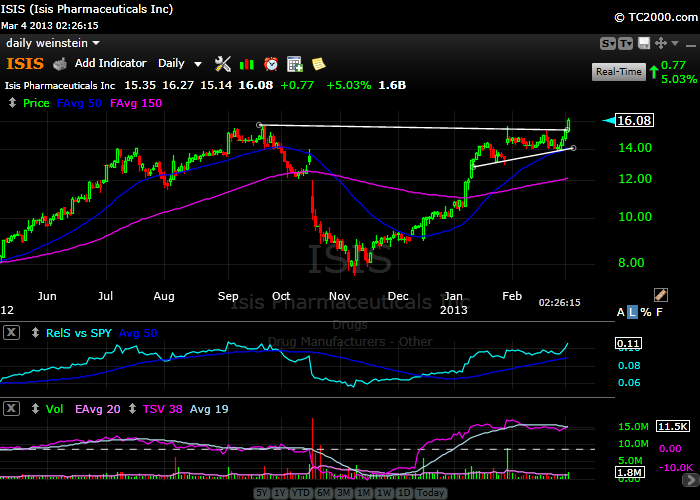
Task: Click up-down arrows beside TSV 38
Action: [x=132, y=408]
